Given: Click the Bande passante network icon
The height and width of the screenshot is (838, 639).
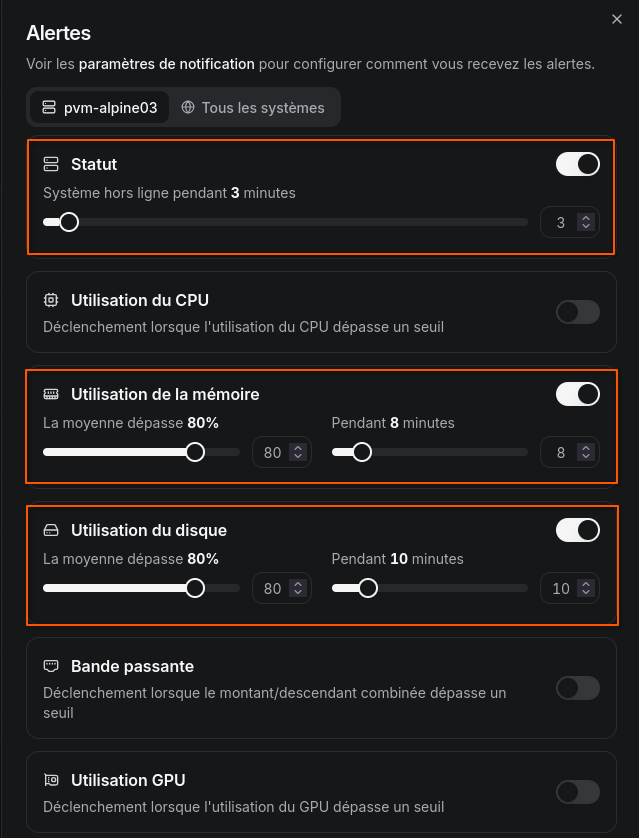Looking at the screenshot, I should [51, 666].
